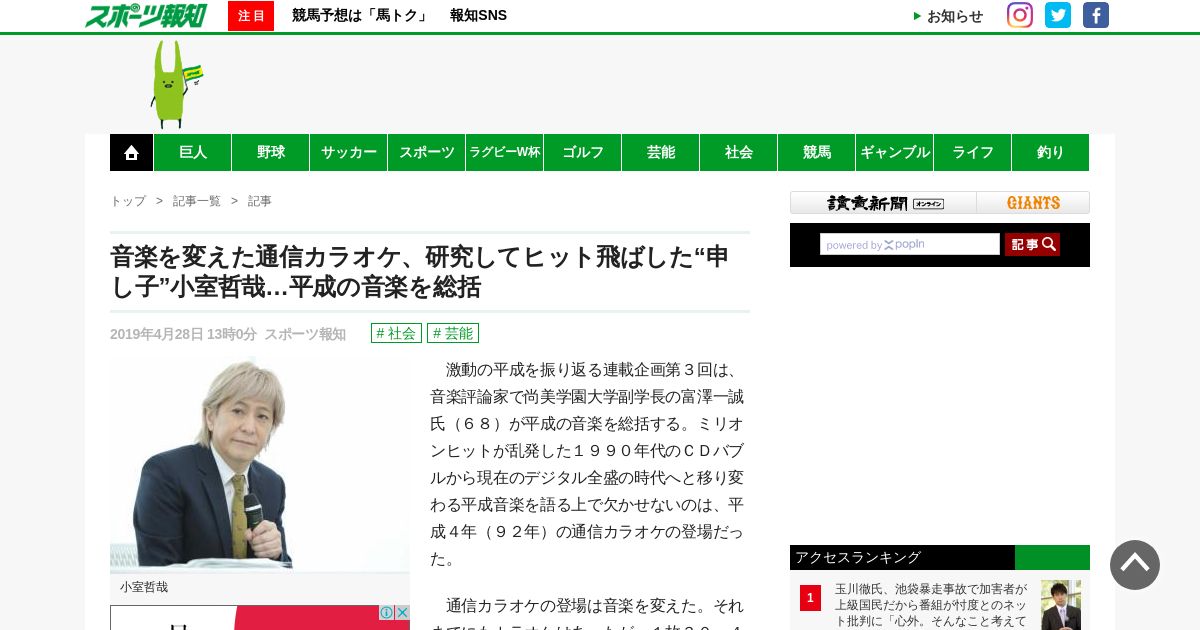Click the # 芸能 tag
Screen dimensions: 1200x630
tap(453, 333)
